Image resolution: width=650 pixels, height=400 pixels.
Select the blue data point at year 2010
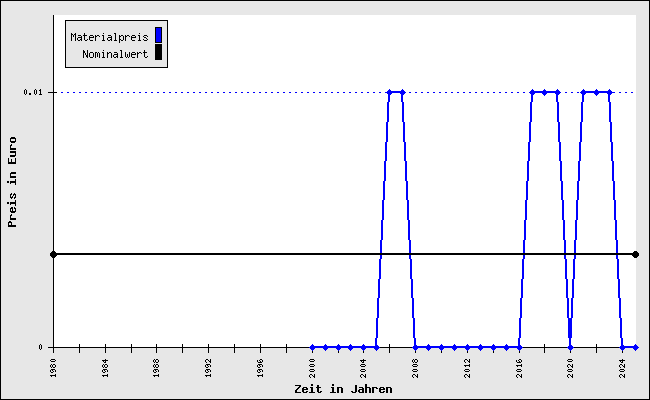click(441, 347)
